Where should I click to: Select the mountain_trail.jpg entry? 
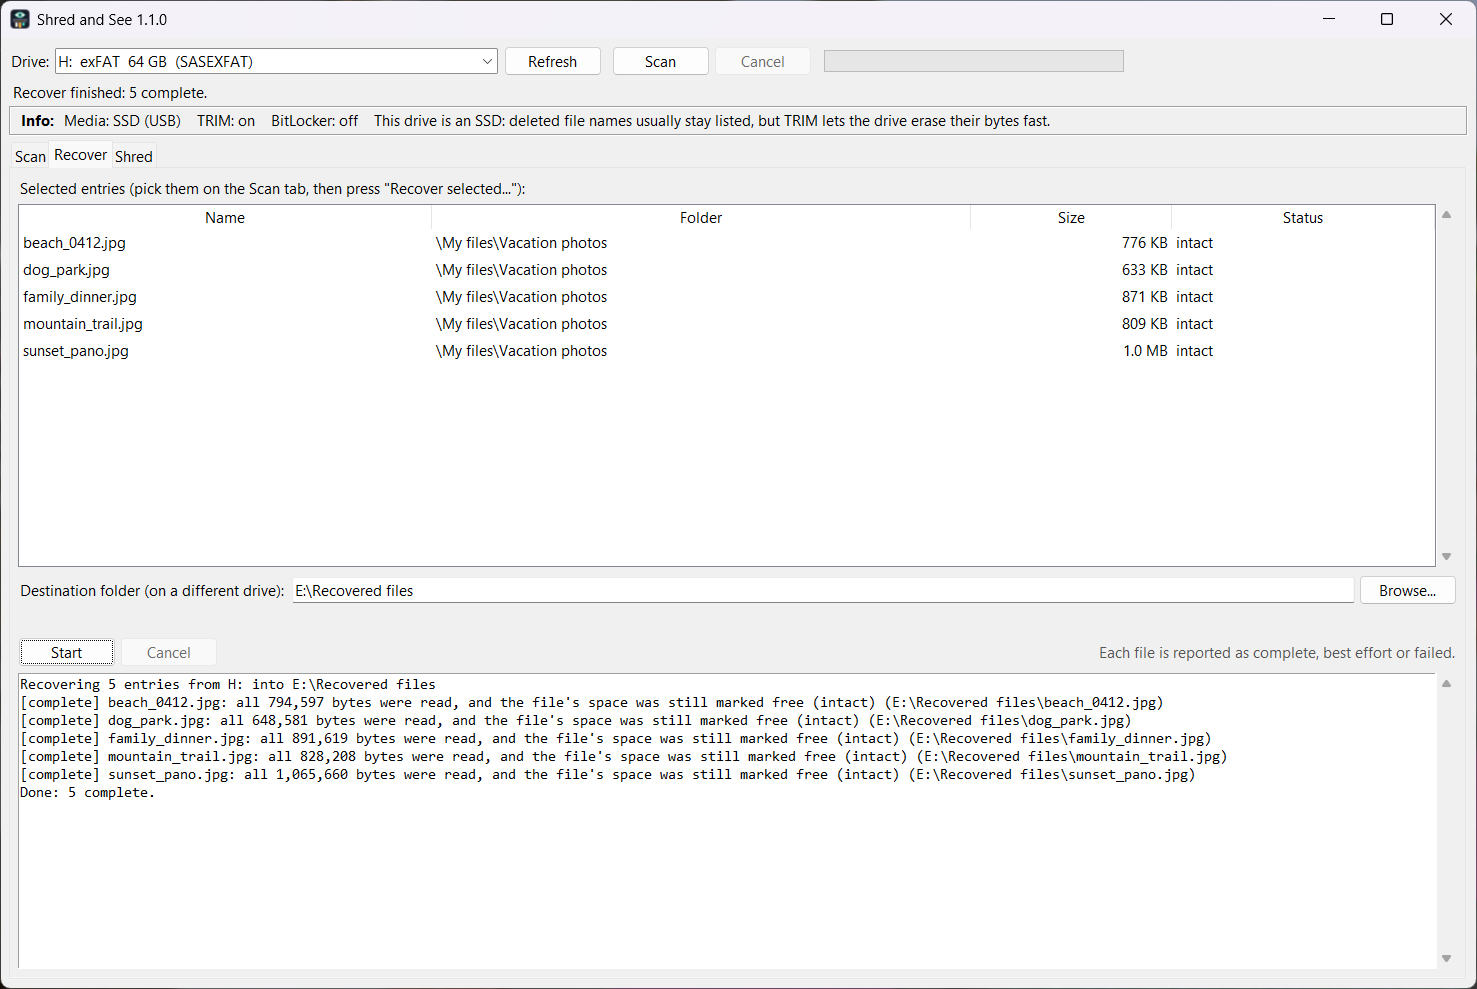[727, 324]
